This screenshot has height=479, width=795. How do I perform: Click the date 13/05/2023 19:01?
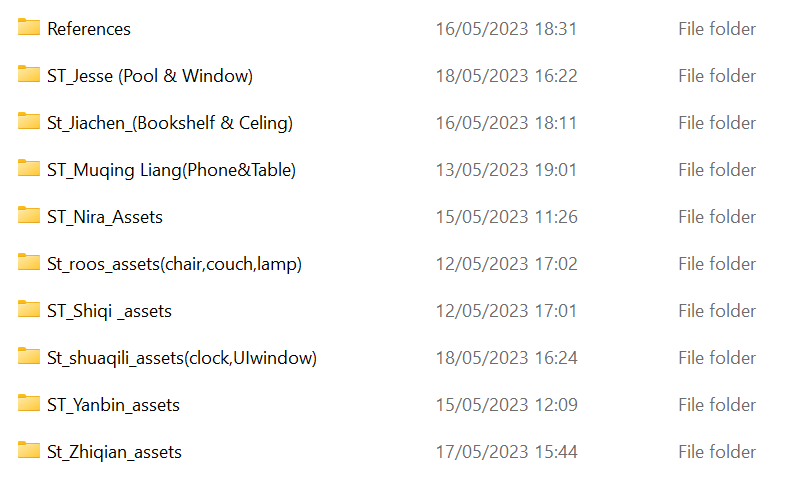507,170
